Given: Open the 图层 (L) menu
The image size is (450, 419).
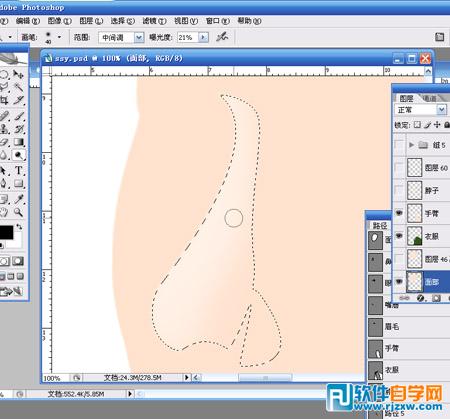Looking at the screenshot, I should 91,21.
